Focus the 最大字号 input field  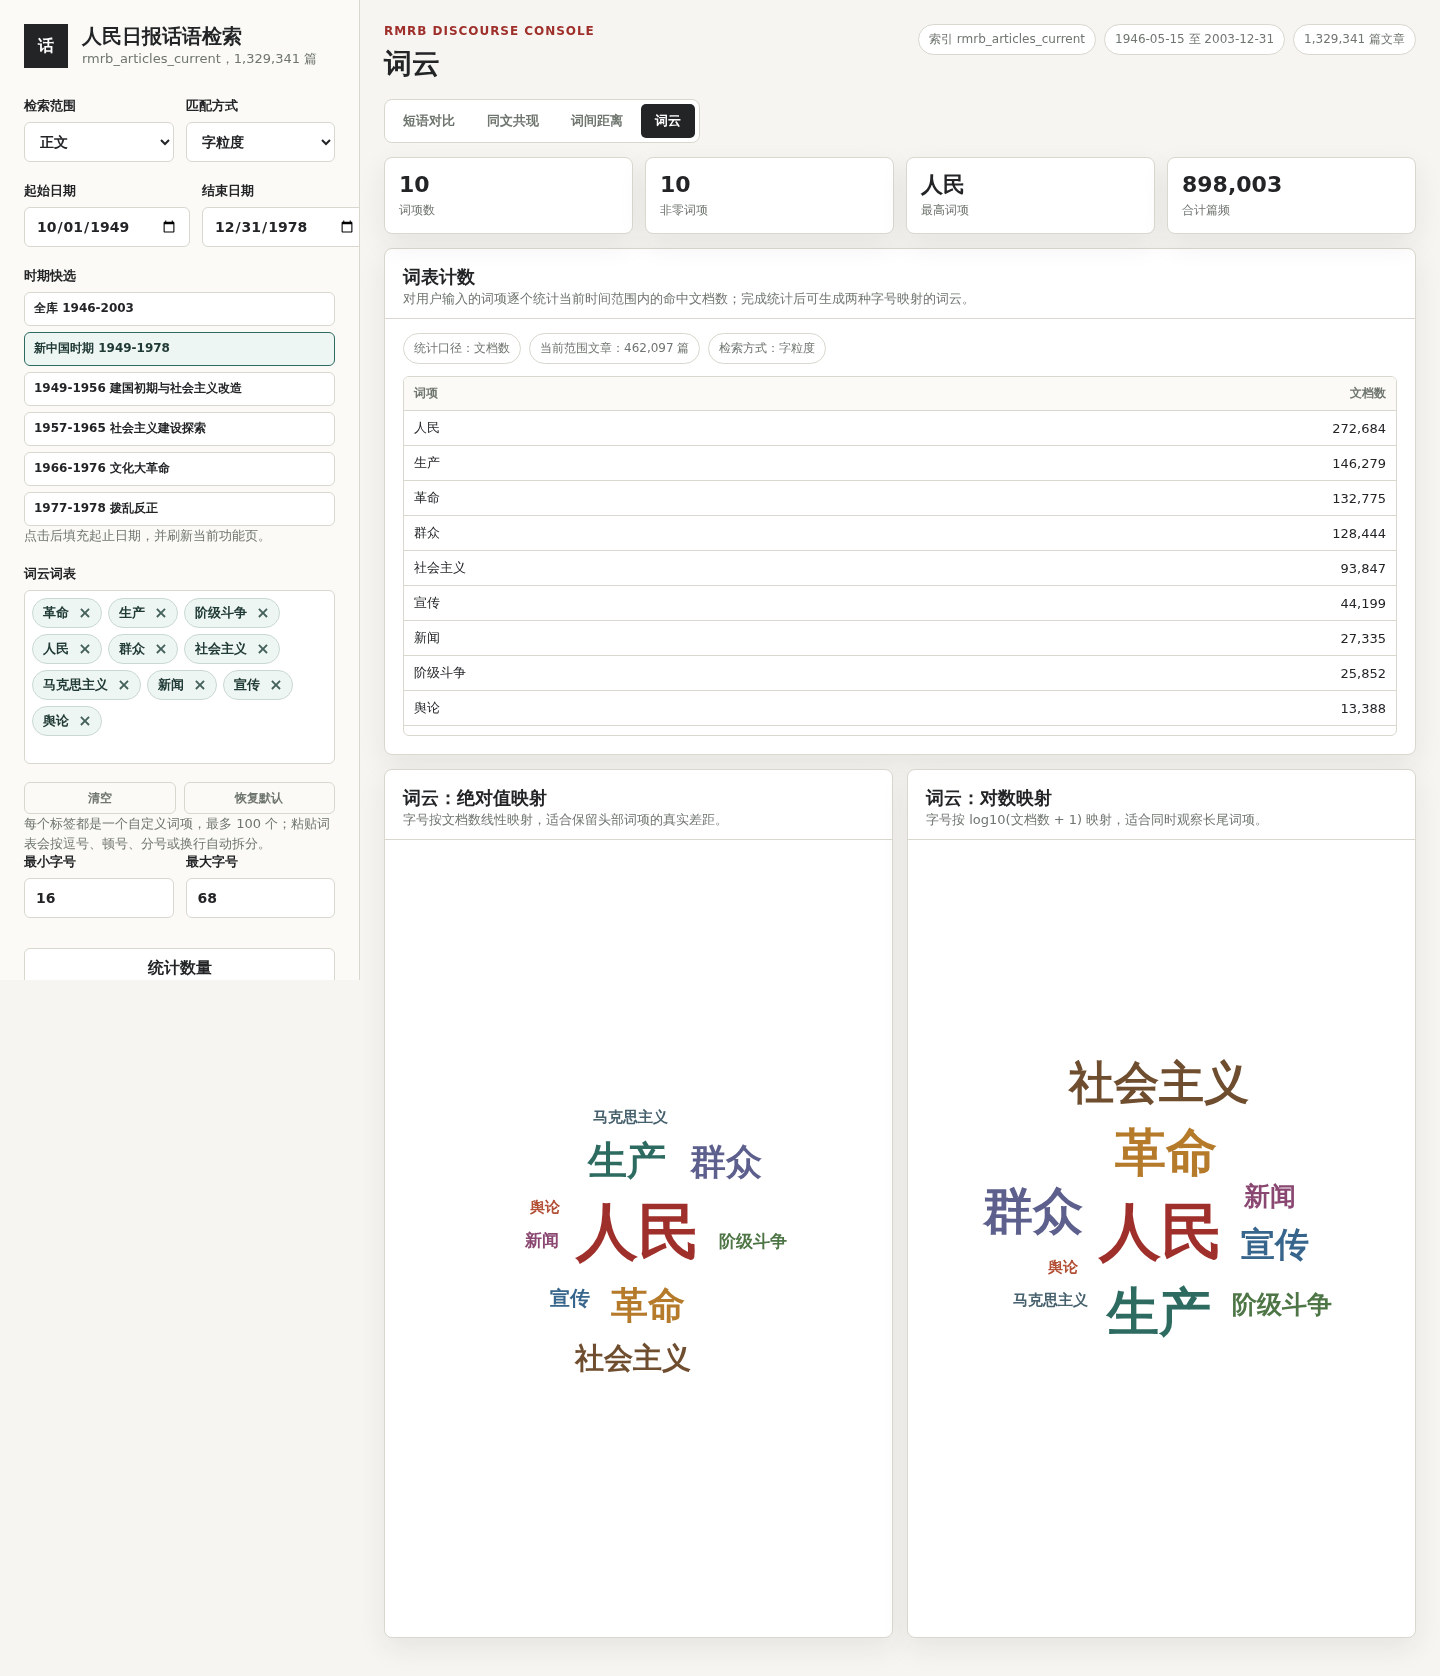(260, 898)
